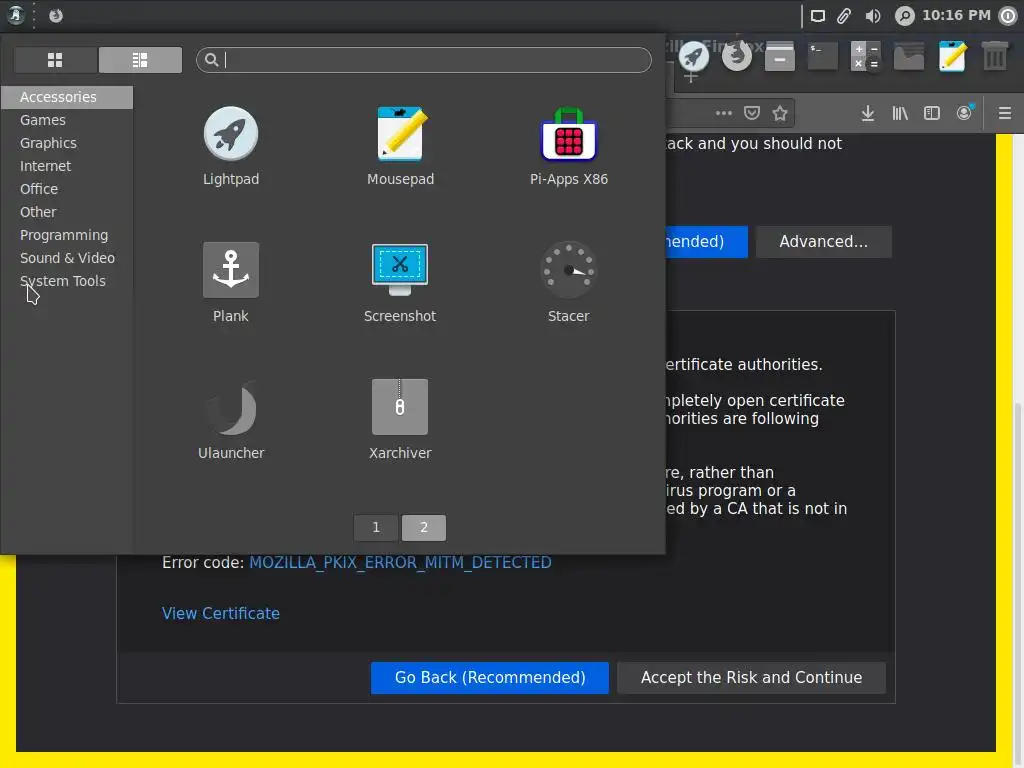Viewport: 1024px width, 768px height.
Task: Select the Other category
Action: coord(67,212)
